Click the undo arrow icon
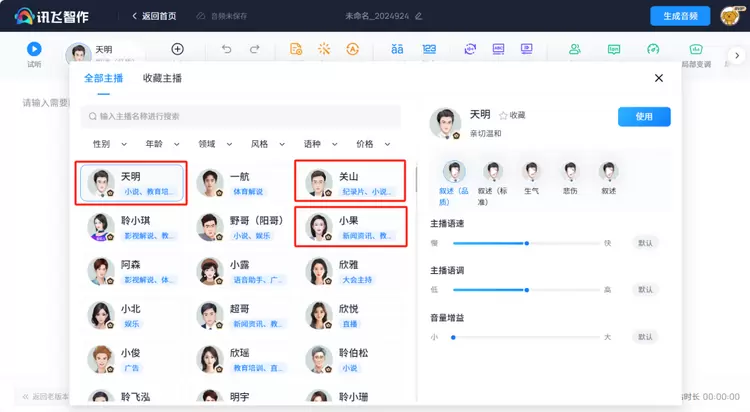The width and height of the screenshot is (750, 412). coord(226,49)
